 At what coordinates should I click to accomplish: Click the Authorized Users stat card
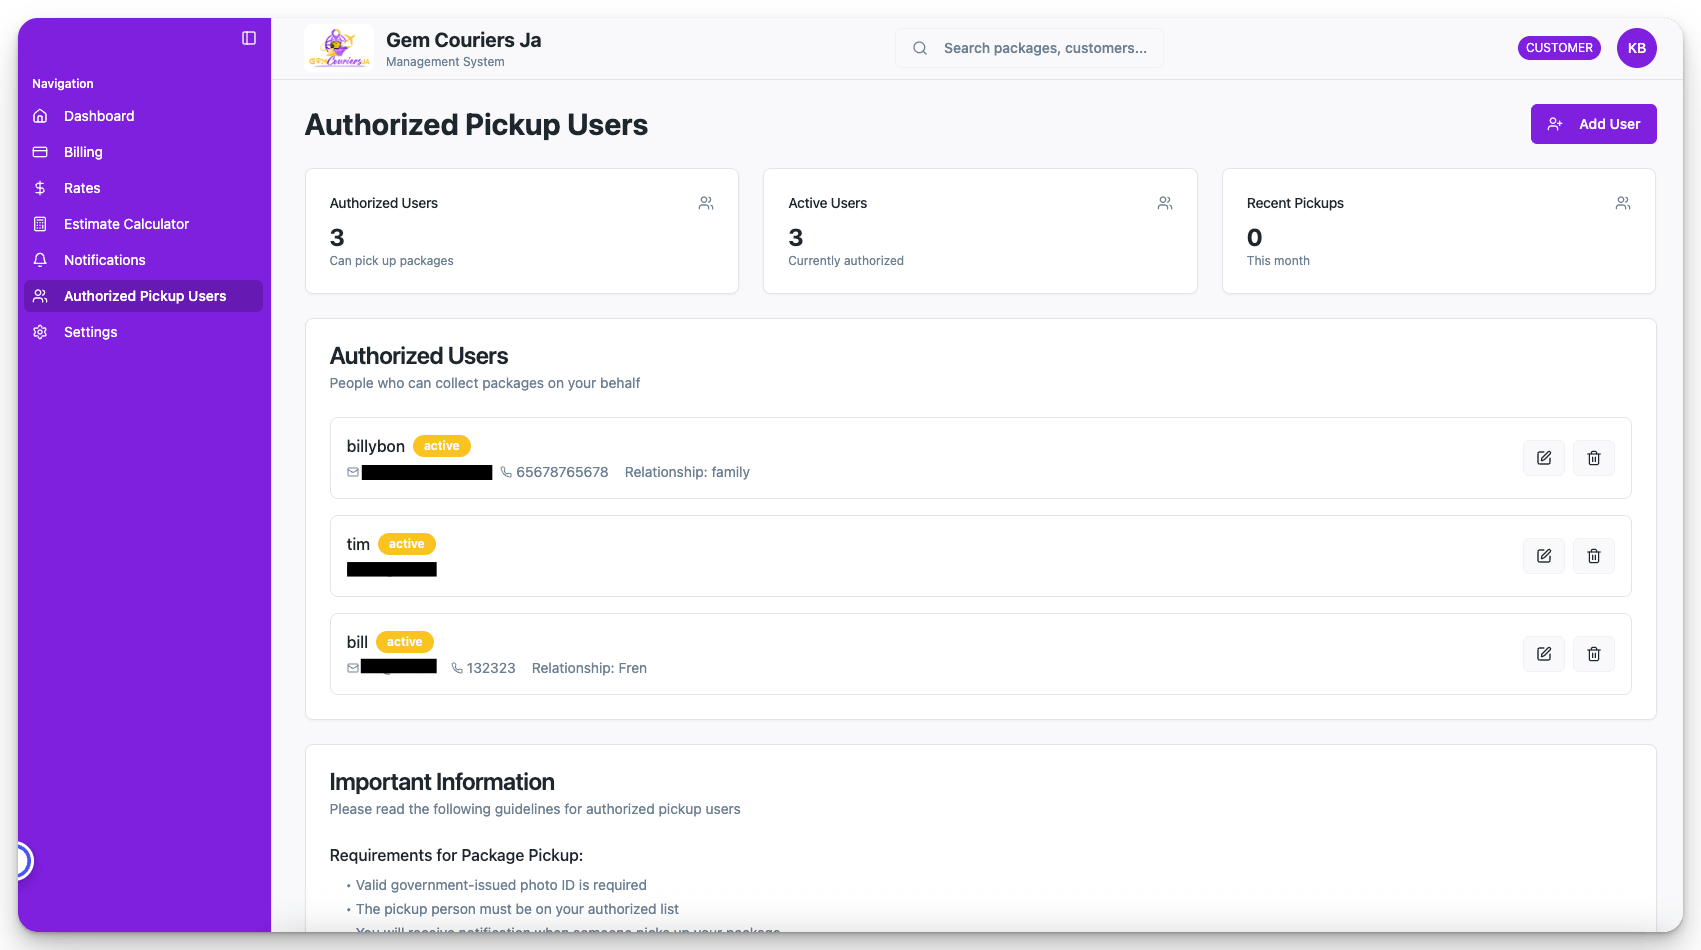(521, 231)
